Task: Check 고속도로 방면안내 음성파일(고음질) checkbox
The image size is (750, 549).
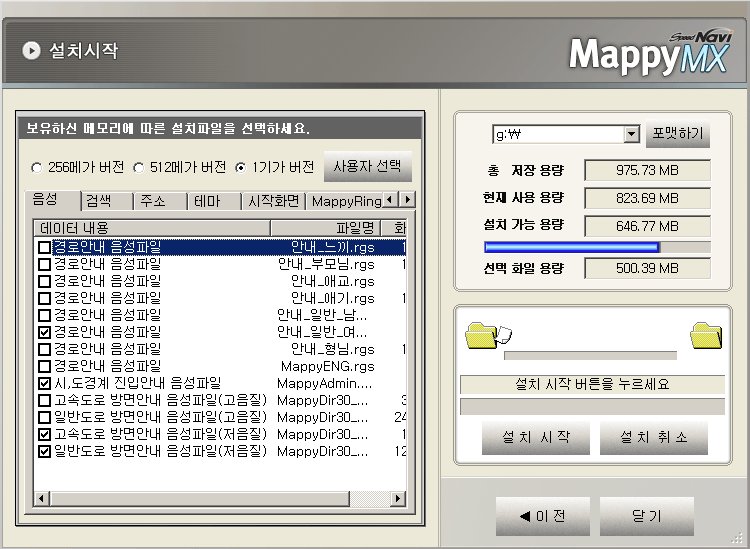Action: coord(44,400)
